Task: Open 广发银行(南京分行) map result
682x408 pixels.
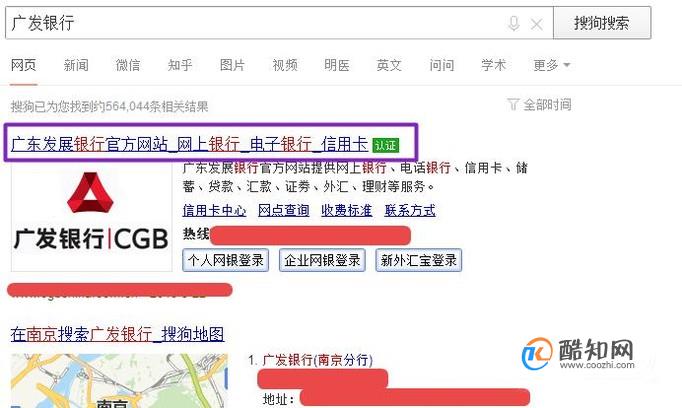Action: coord(318,360)
